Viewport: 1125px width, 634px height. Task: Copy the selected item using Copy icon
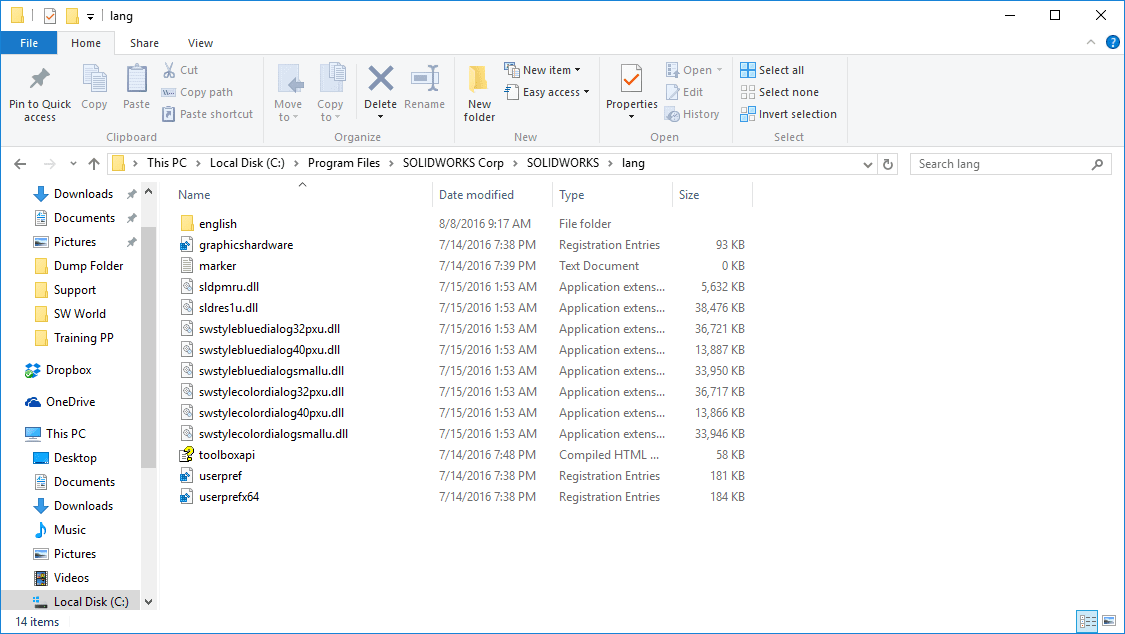point(94,90)
